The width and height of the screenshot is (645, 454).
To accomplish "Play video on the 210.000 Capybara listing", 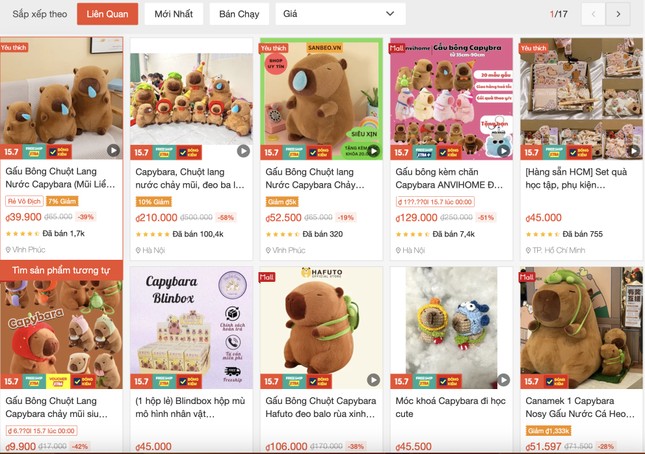I will click(244, 151).
